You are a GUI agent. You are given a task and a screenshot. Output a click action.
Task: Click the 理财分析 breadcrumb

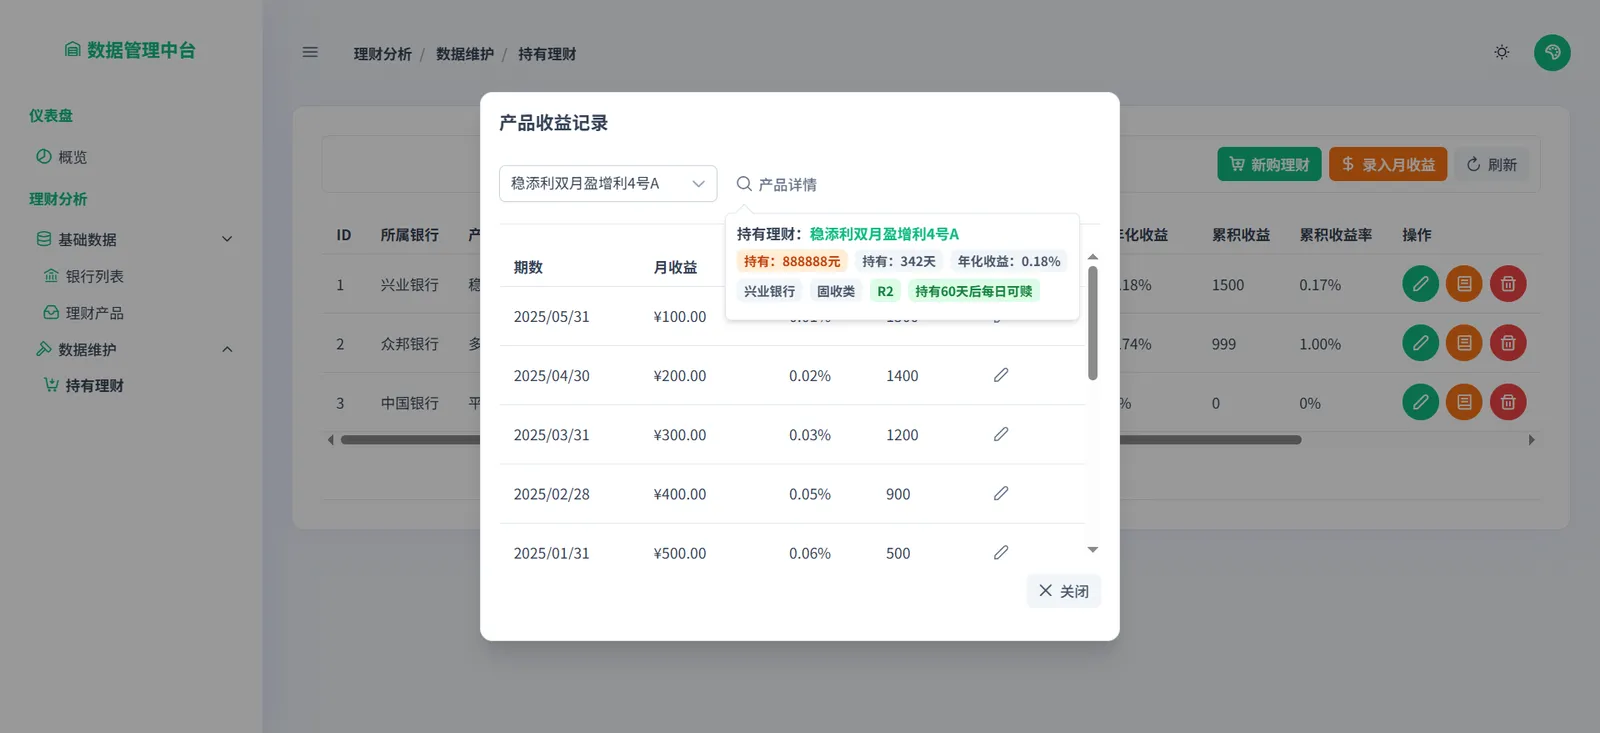[x=382, y=54]
